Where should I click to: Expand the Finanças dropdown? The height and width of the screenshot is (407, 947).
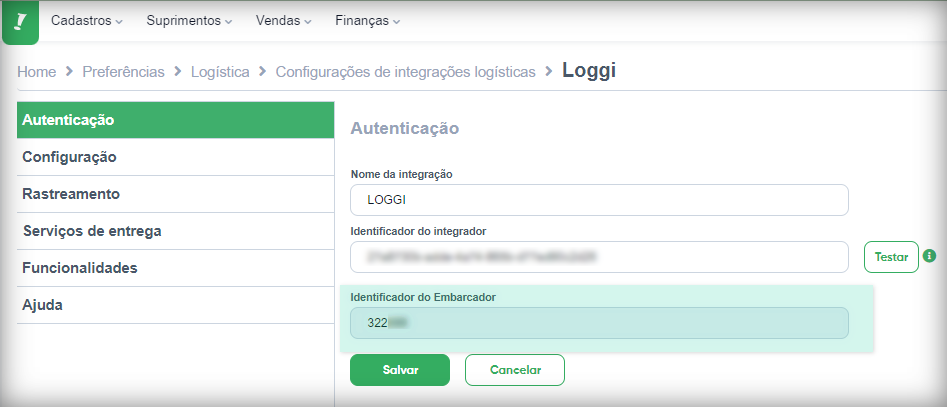pyautogui.click(x=367, y=21)
